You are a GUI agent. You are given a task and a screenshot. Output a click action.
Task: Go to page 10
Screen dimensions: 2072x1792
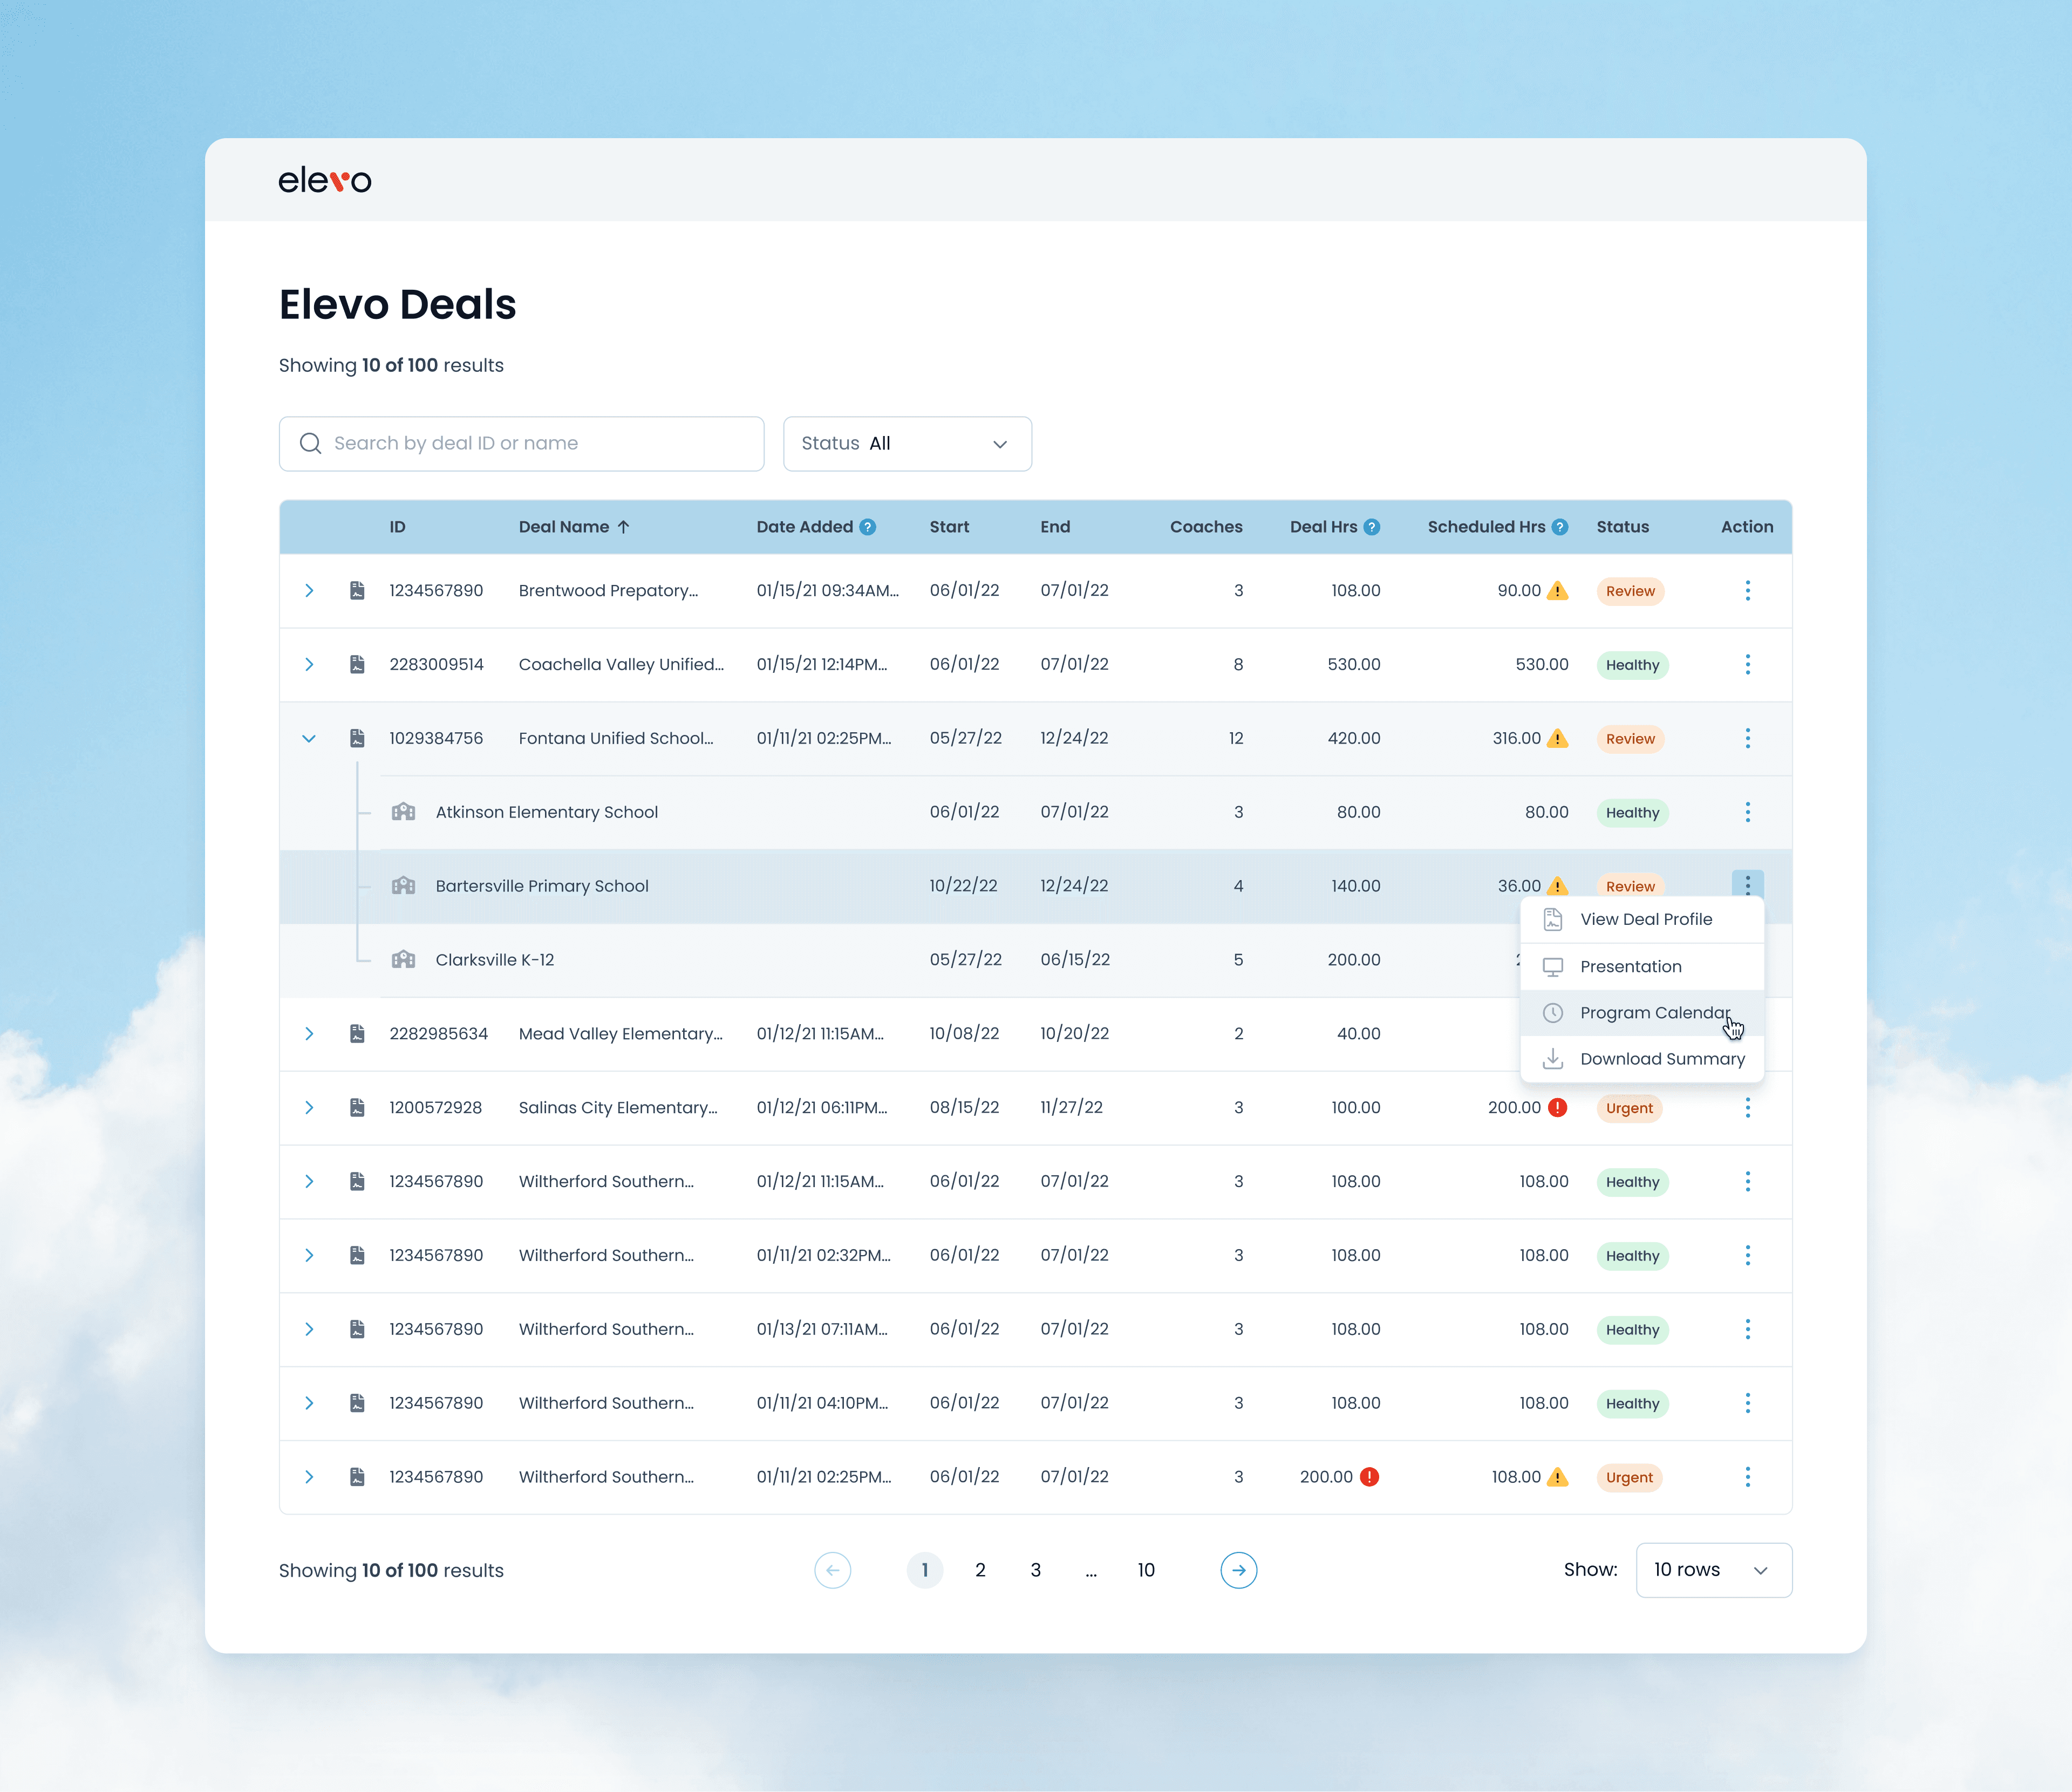[1146, 1570]
